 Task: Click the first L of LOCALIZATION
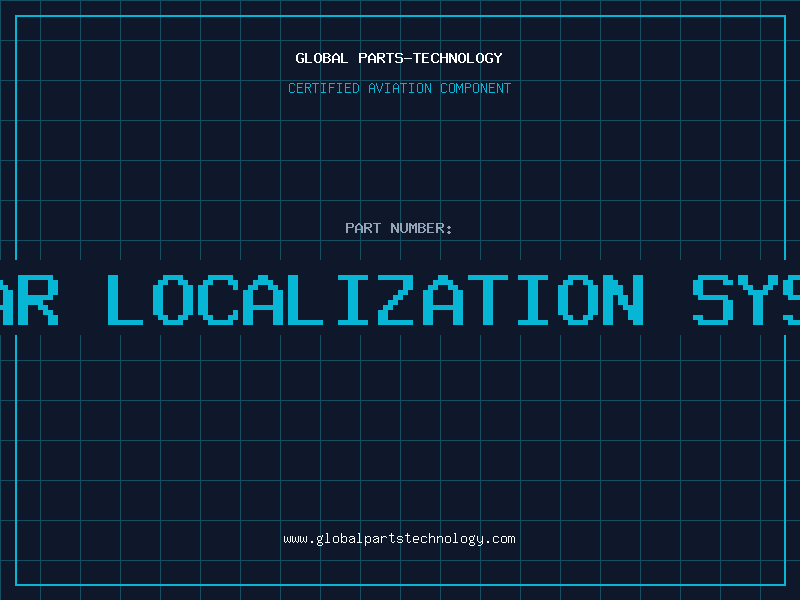[x=127, y=300]
